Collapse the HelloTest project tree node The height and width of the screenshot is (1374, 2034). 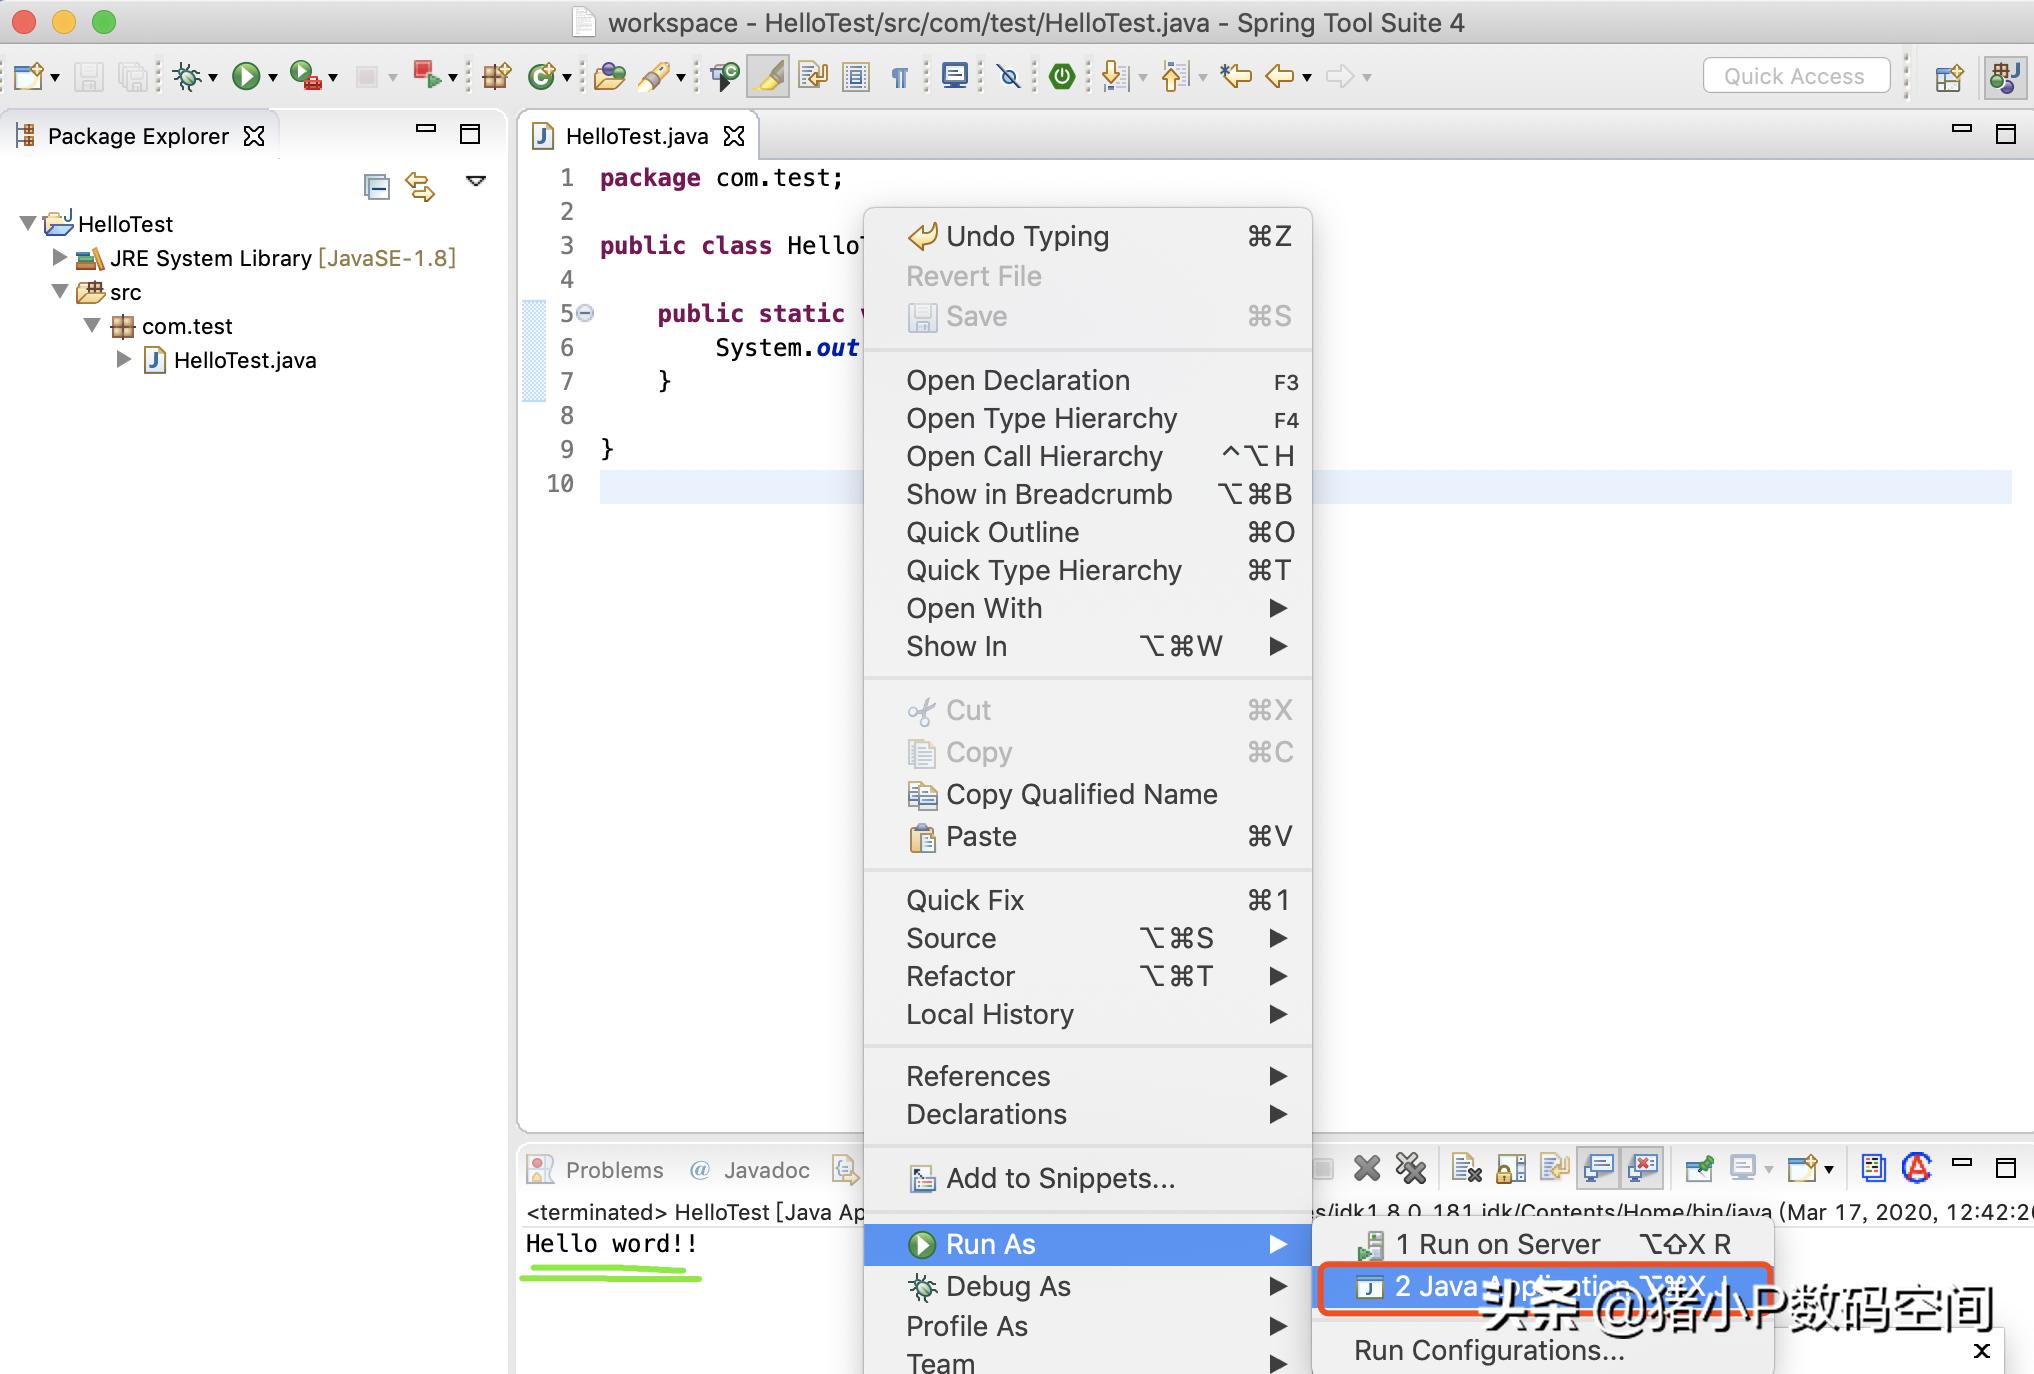(28, 224)
